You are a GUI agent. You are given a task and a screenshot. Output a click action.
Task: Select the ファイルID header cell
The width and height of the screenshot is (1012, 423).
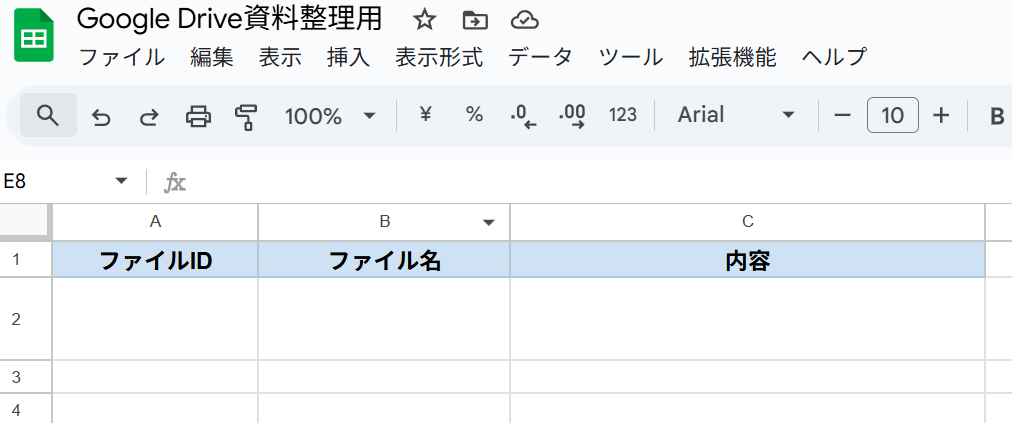coord(155,260)
